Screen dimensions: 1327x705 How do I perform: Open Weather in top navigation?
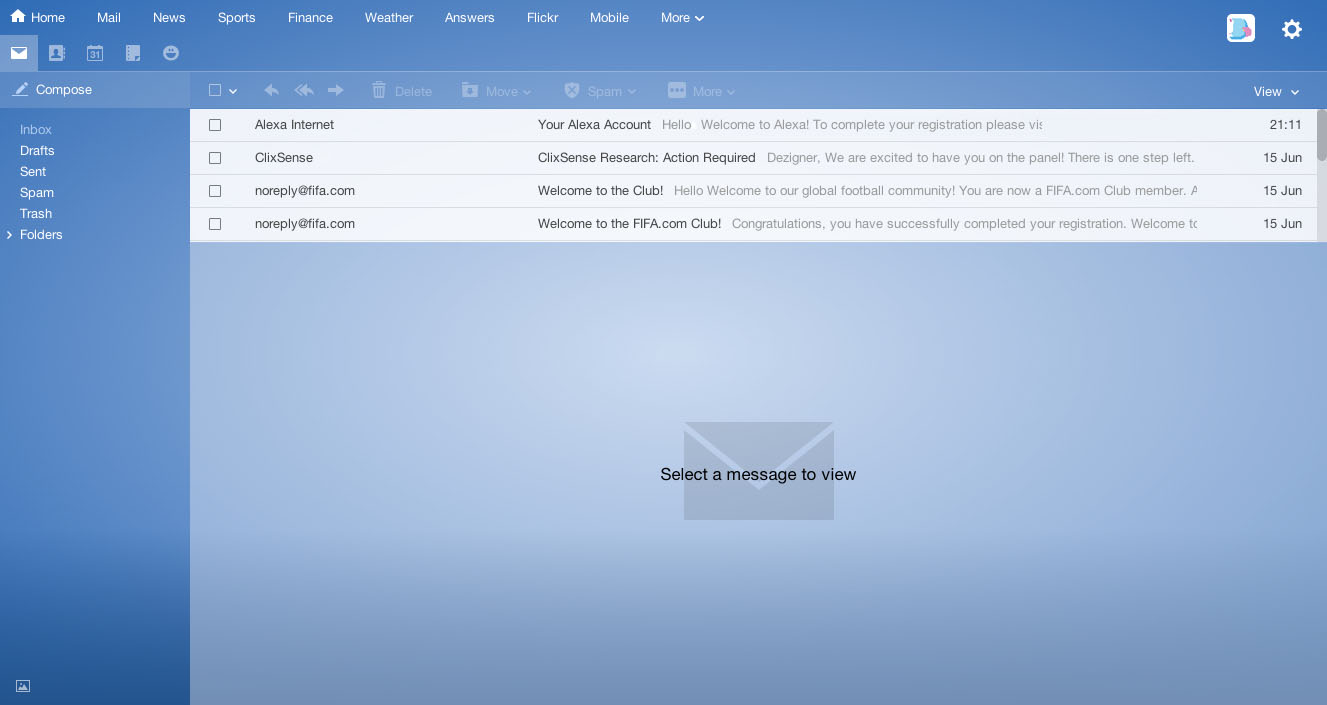tap(389, 17)
